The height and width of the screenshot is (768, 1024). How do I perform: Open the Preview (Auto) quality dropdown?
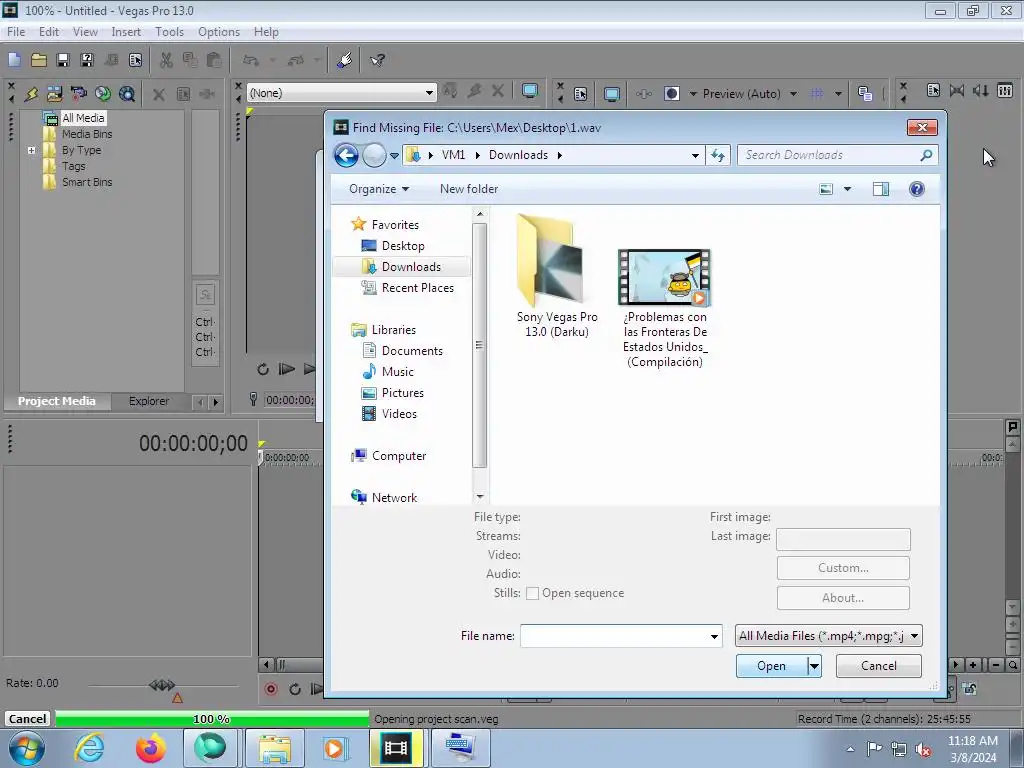[x=793, y=94]
